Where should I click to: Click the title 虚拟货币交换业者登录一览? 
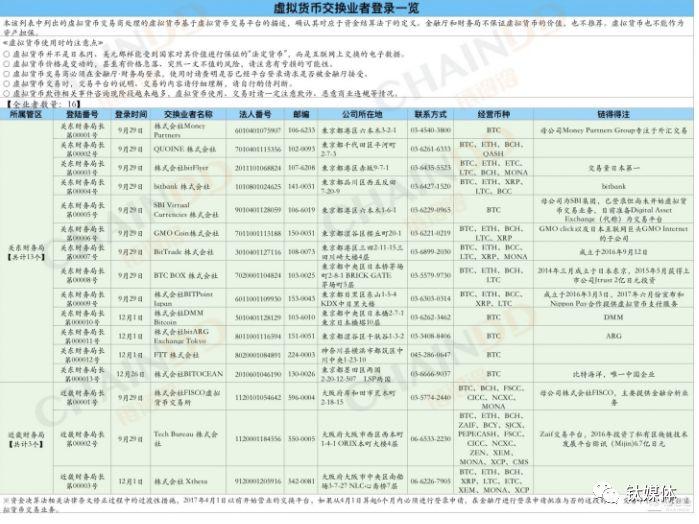click(x=346, y=8)
